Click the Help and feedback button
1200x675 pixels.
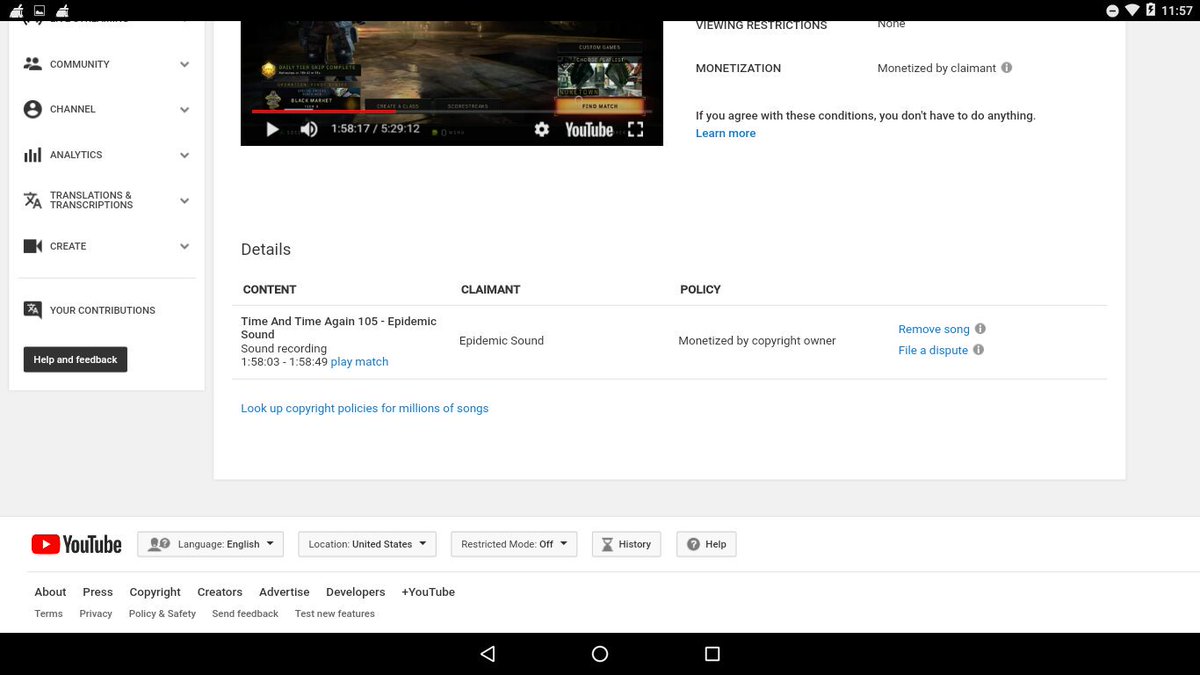[75, 359]
